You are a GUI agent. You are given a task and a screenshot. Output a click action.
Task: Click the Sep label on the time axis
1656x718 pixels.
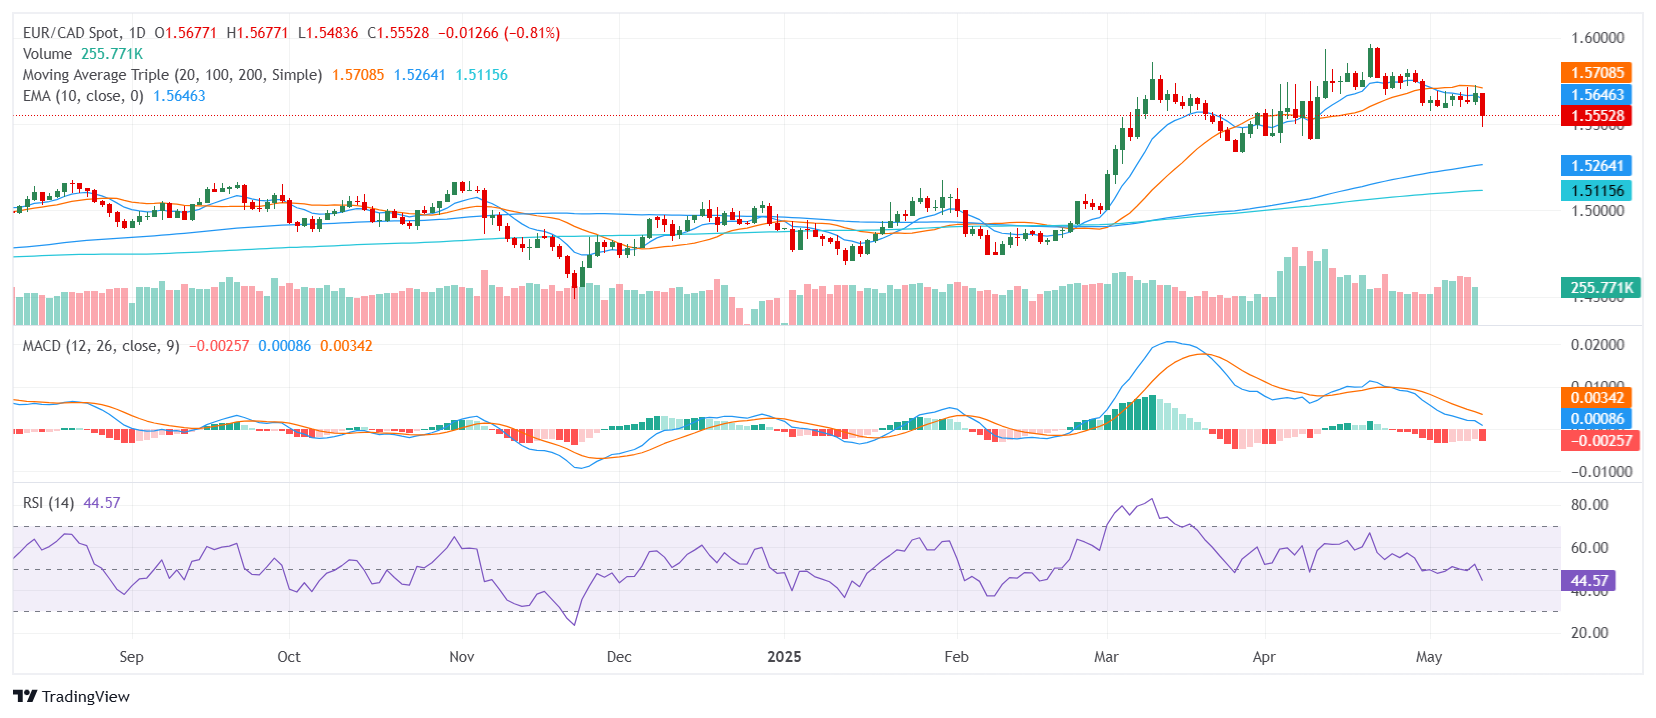tap(131, 657)
